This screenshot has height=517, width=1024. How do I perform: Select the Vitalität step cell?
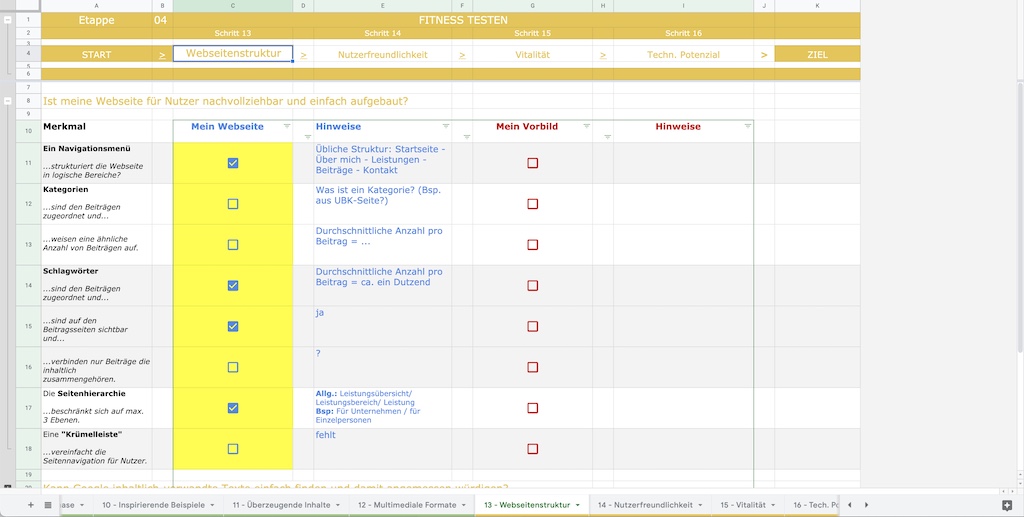point(532,55)
